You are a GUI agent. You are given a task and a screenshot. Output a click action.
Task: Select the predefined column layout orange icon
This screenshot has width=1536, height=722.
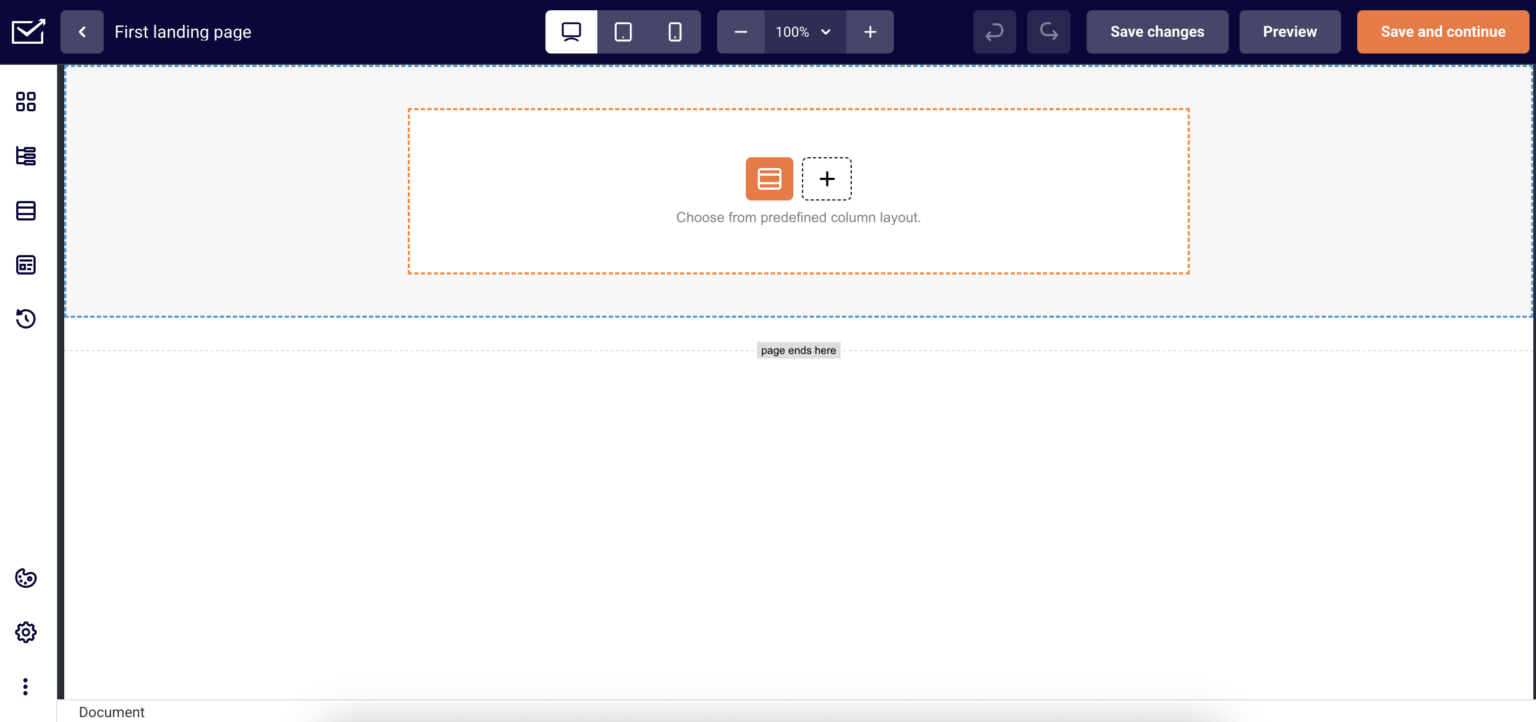pyautogui.click(x=769, y=178)
